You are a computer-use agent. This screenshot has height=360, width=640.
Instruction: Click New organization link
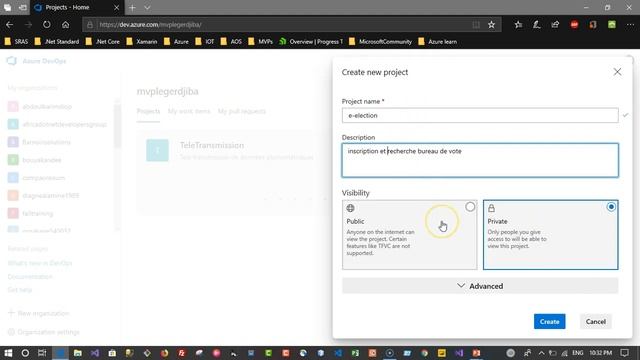(x=39, y=313)
